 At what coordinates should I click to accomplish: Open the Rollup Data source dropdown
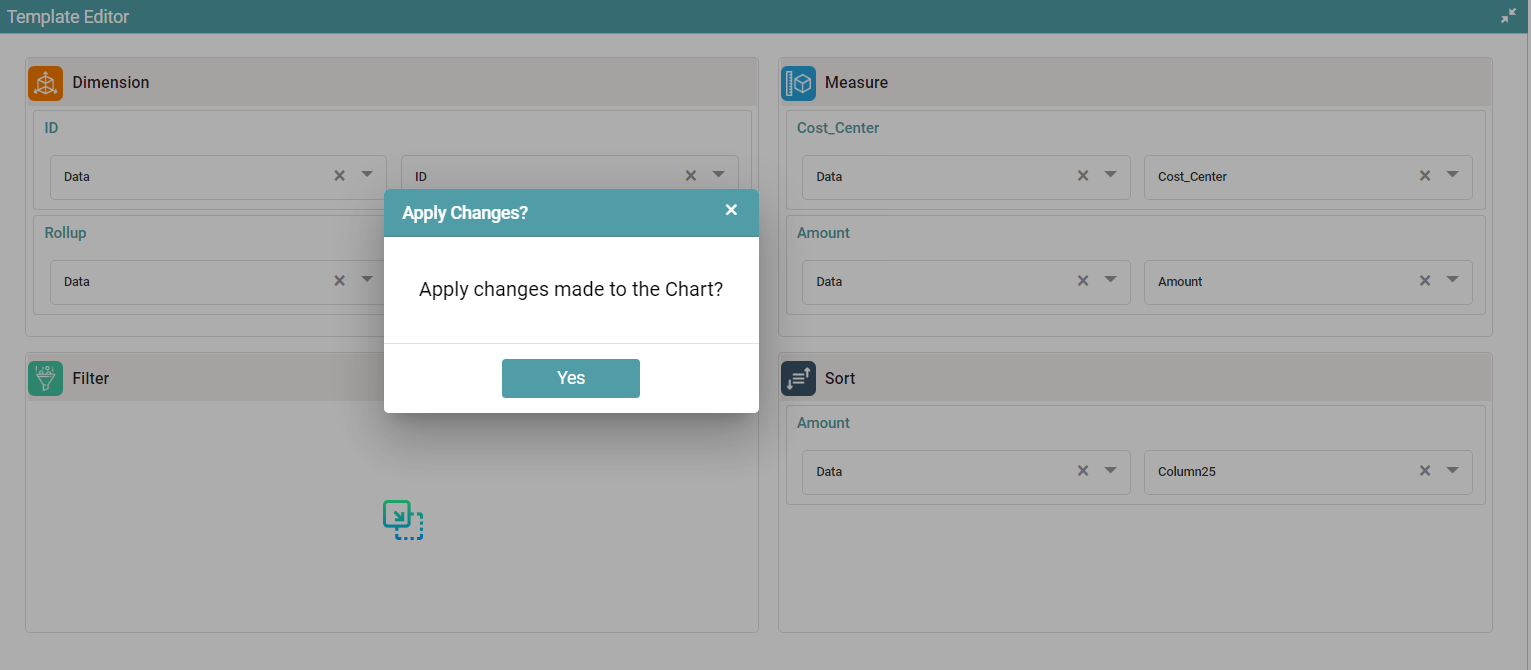(367, 280)
